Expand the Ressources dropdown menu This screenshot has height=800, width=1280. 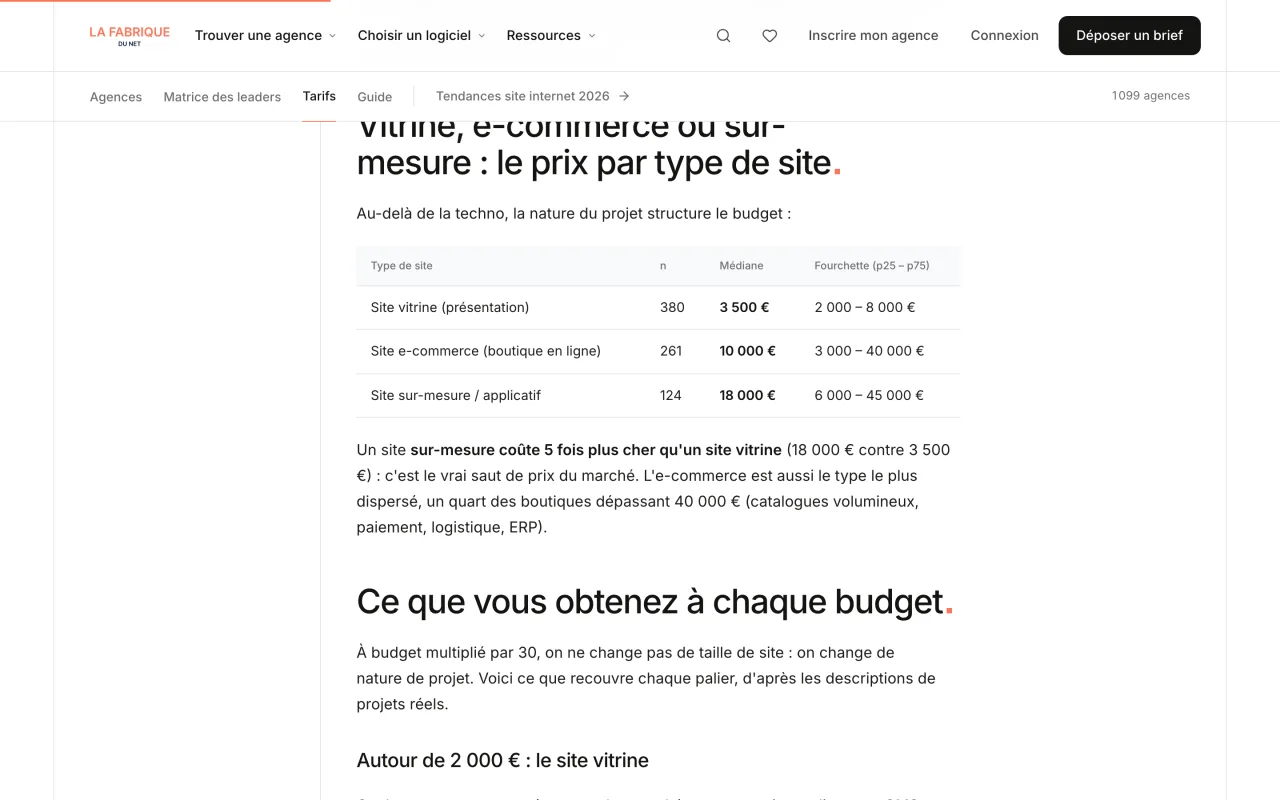[551, 36]
